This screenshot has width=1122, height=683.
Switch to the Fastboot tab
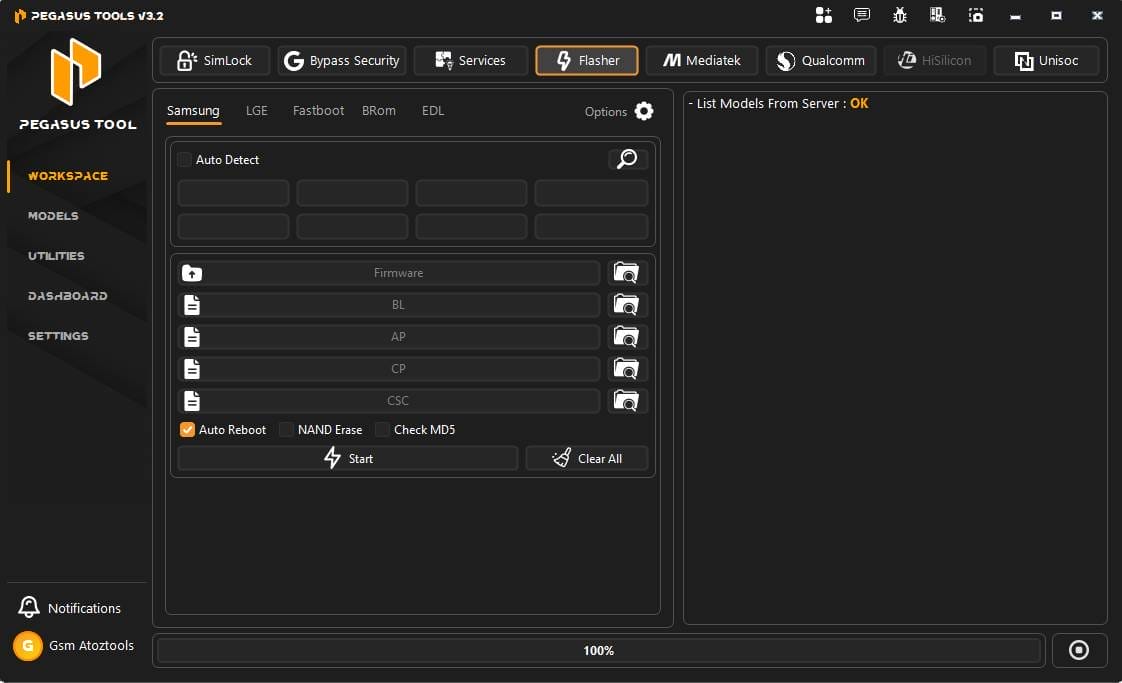317,110
